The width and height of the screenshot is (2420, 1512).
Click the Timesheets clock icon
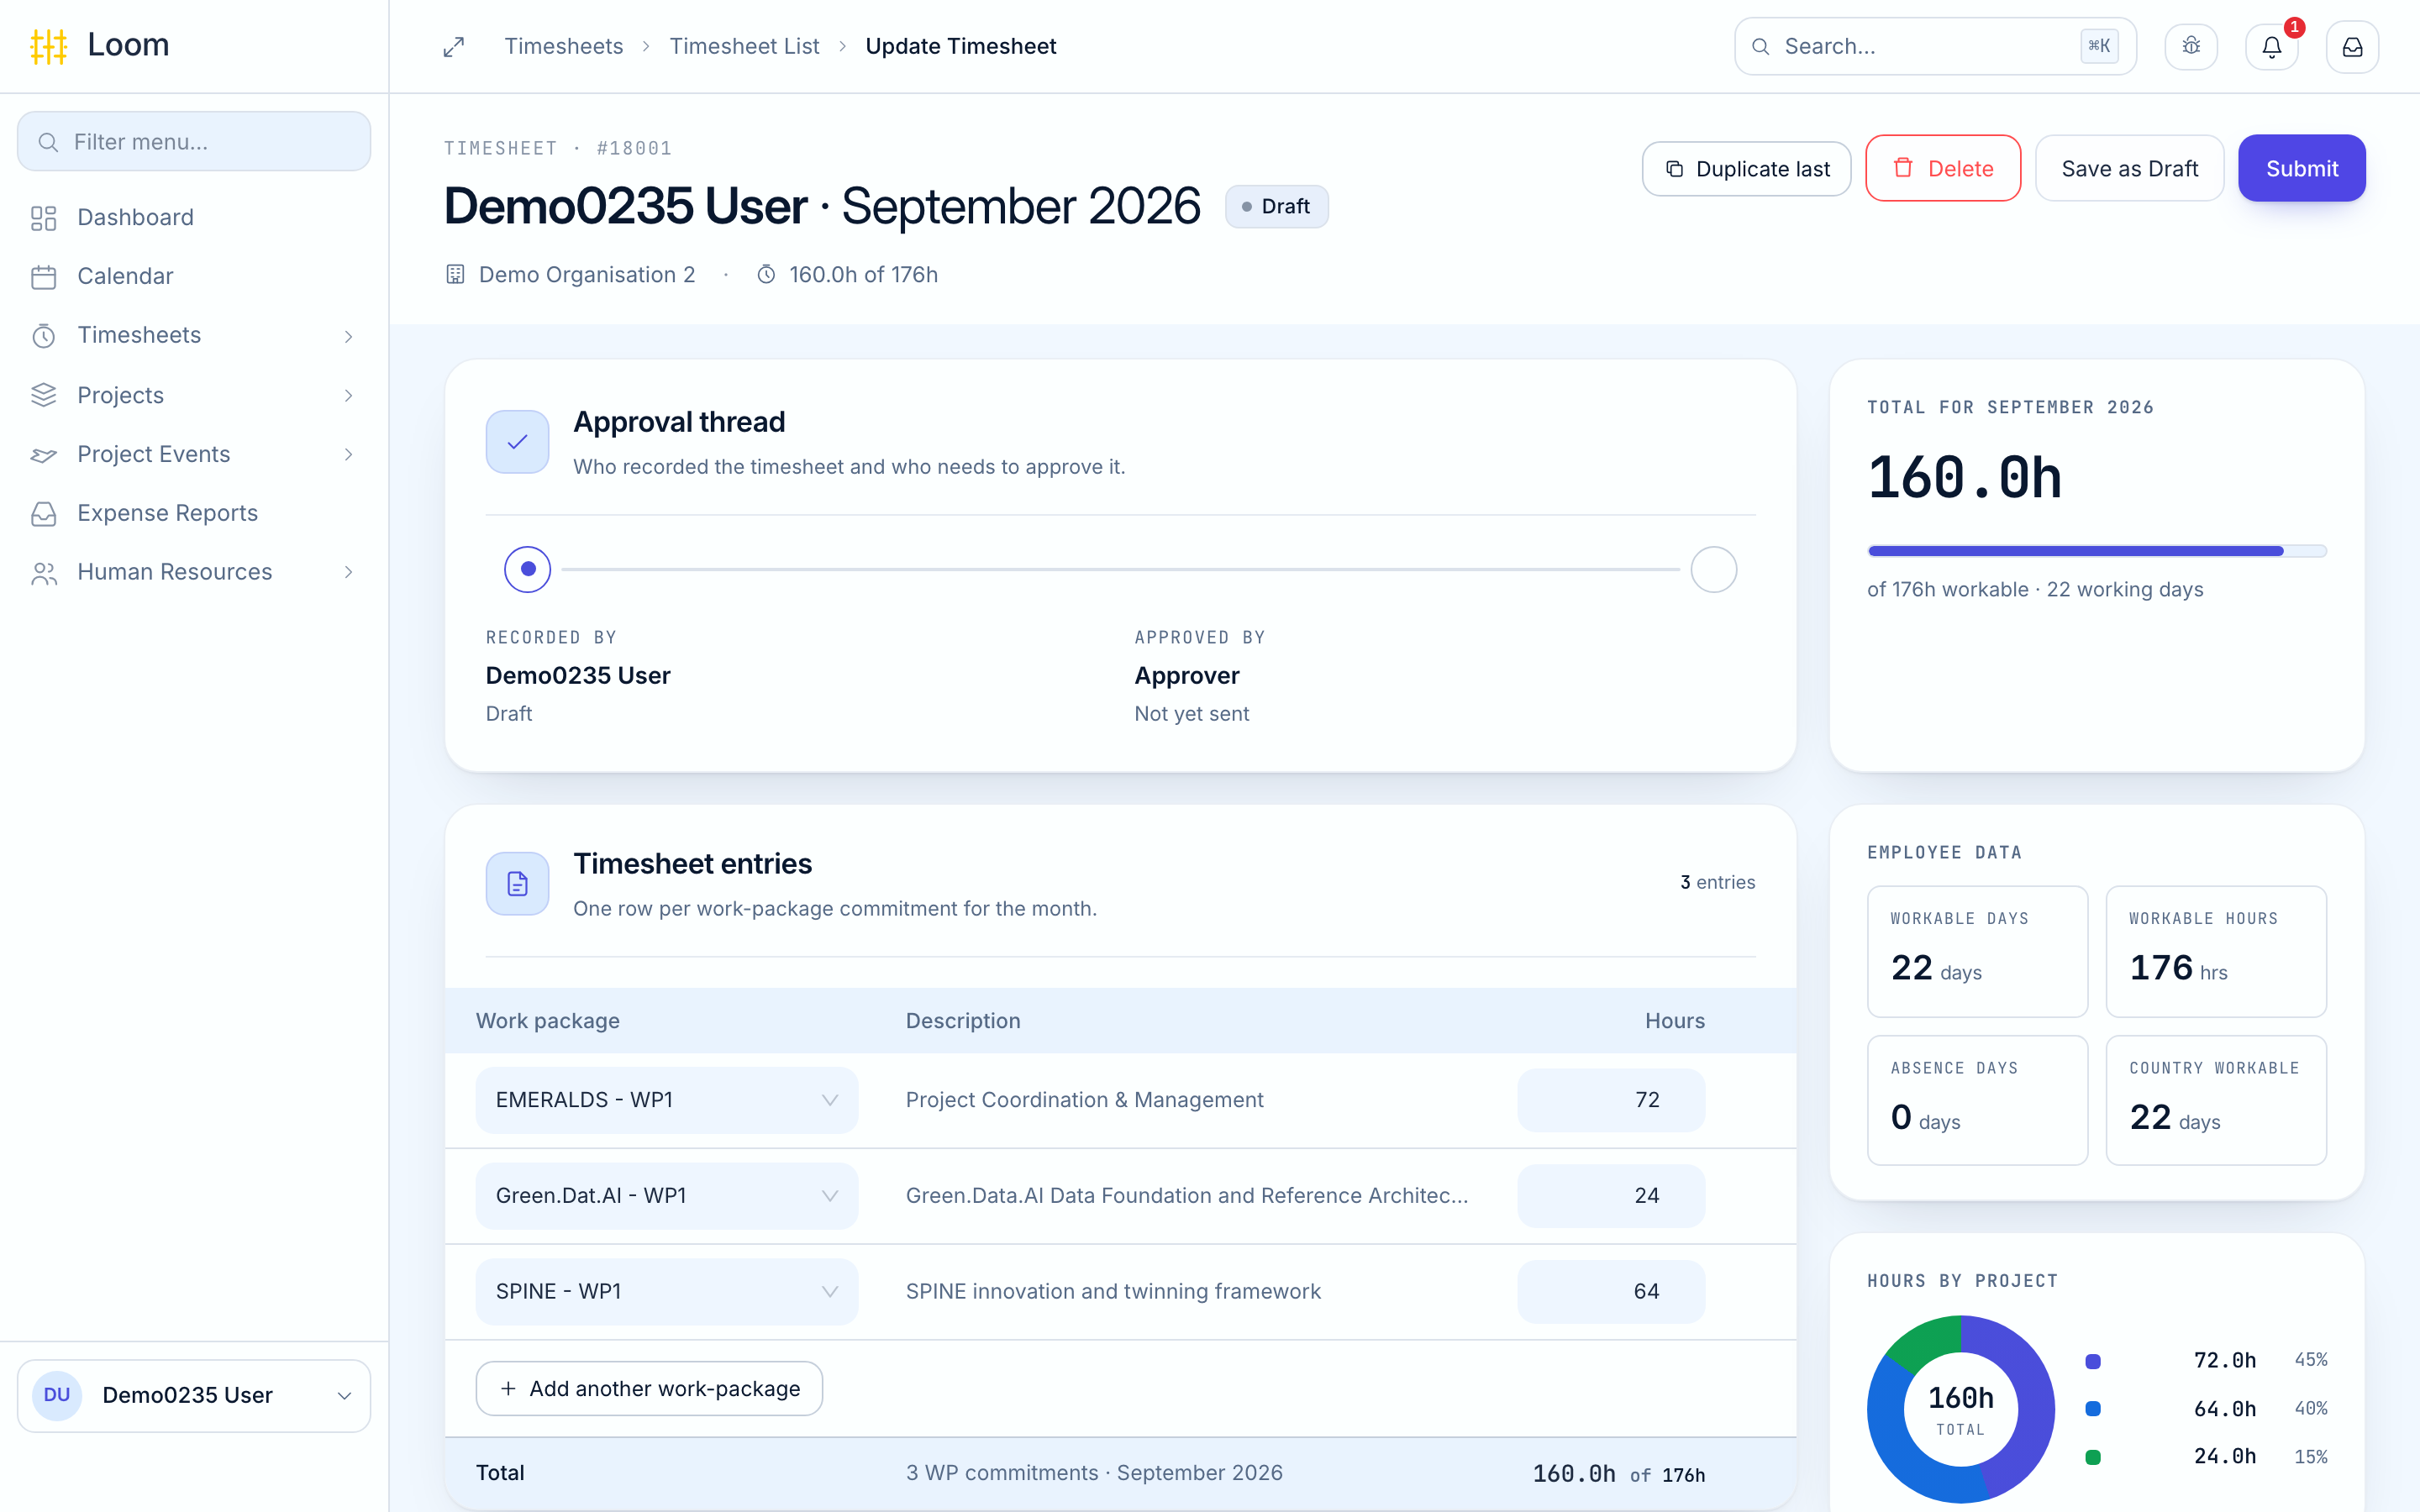[44, 336]
